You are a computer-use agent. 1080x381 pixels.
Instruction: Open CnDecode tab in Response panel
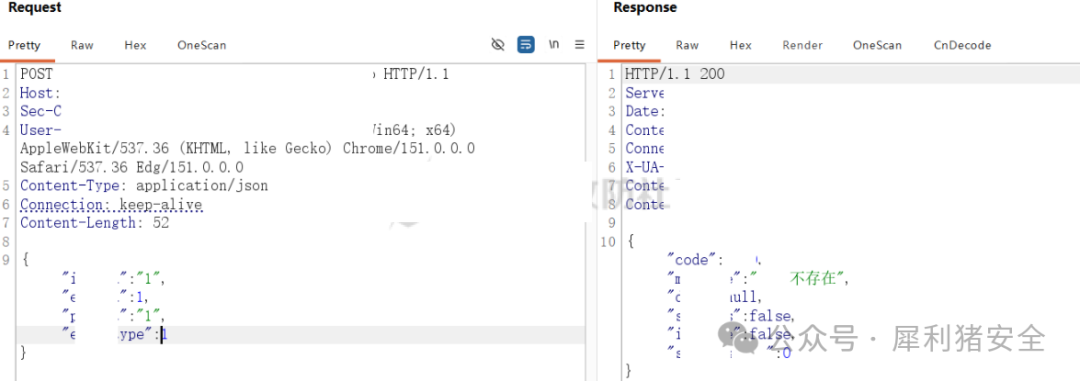tap(962, 45)
